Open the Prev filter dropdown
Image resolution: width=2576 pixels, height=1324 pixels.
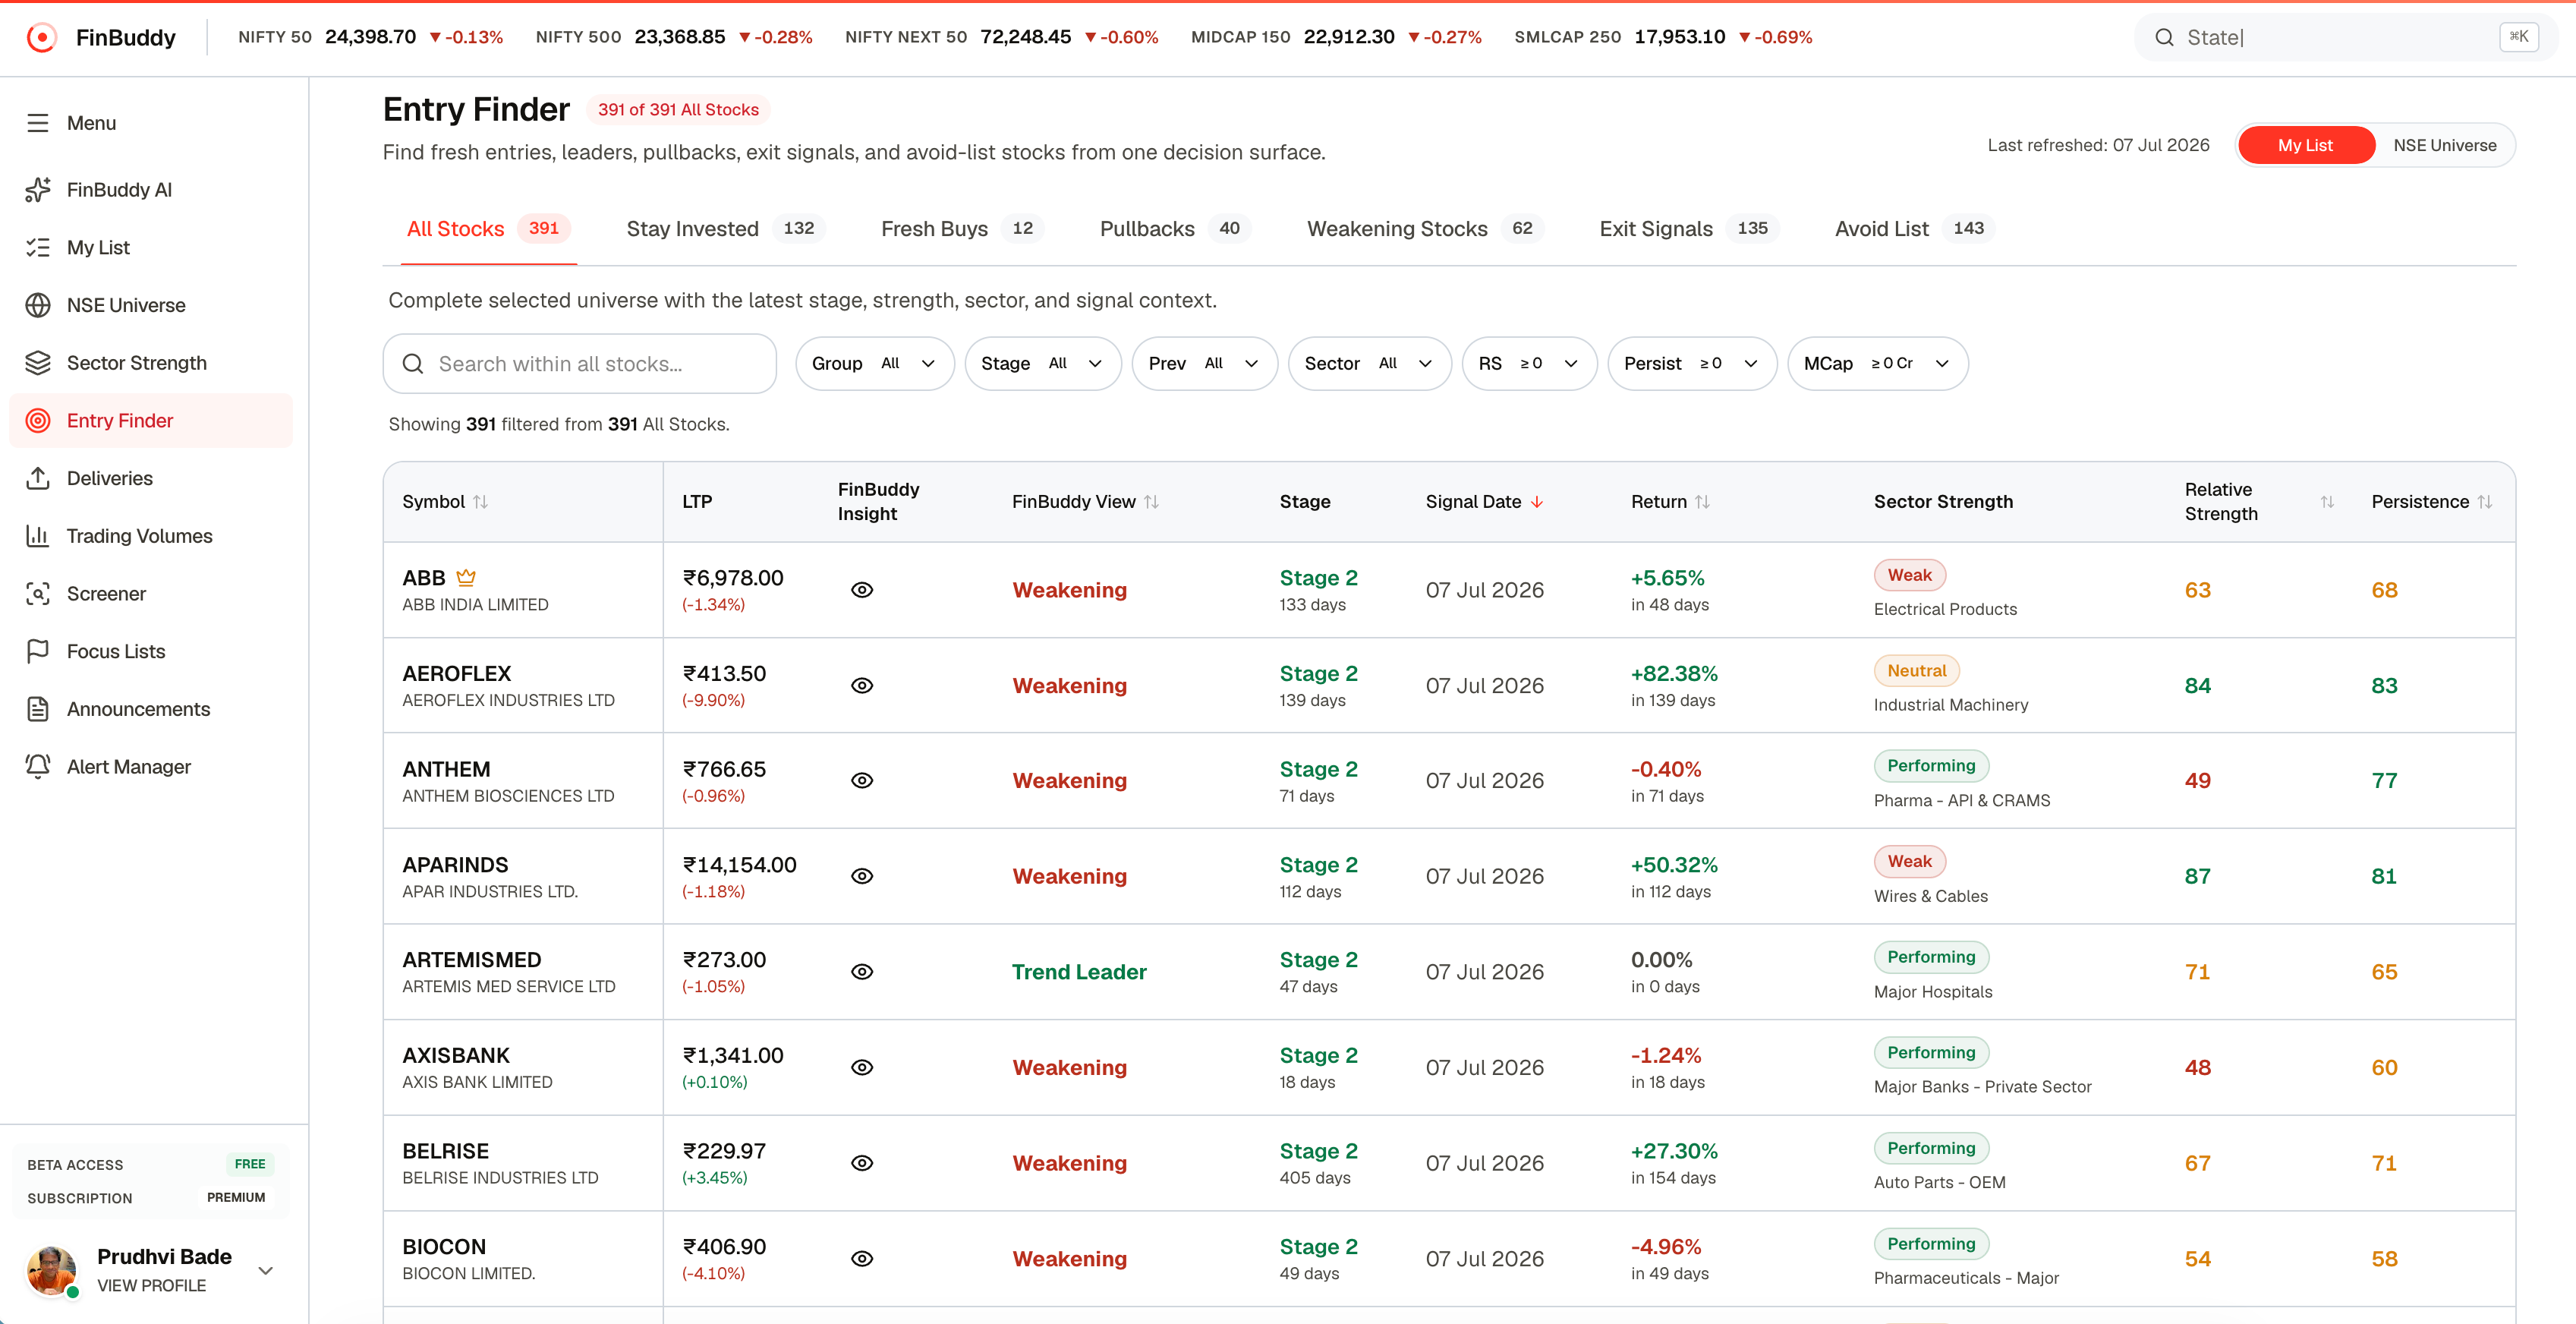(1204, 364)
